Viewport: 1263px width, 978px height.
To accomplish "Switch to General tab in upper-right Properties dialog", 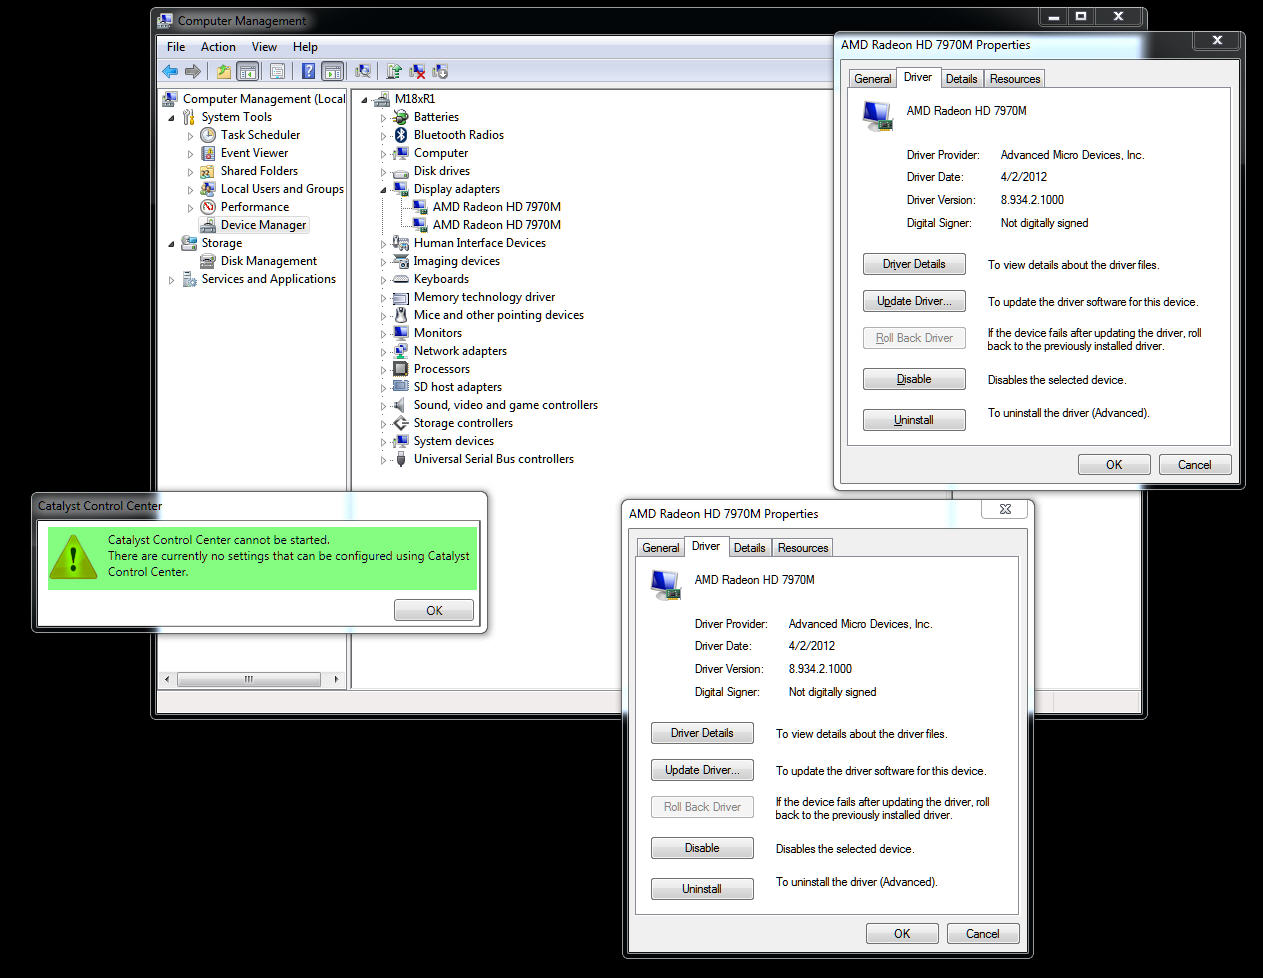I will coord(872,79).
